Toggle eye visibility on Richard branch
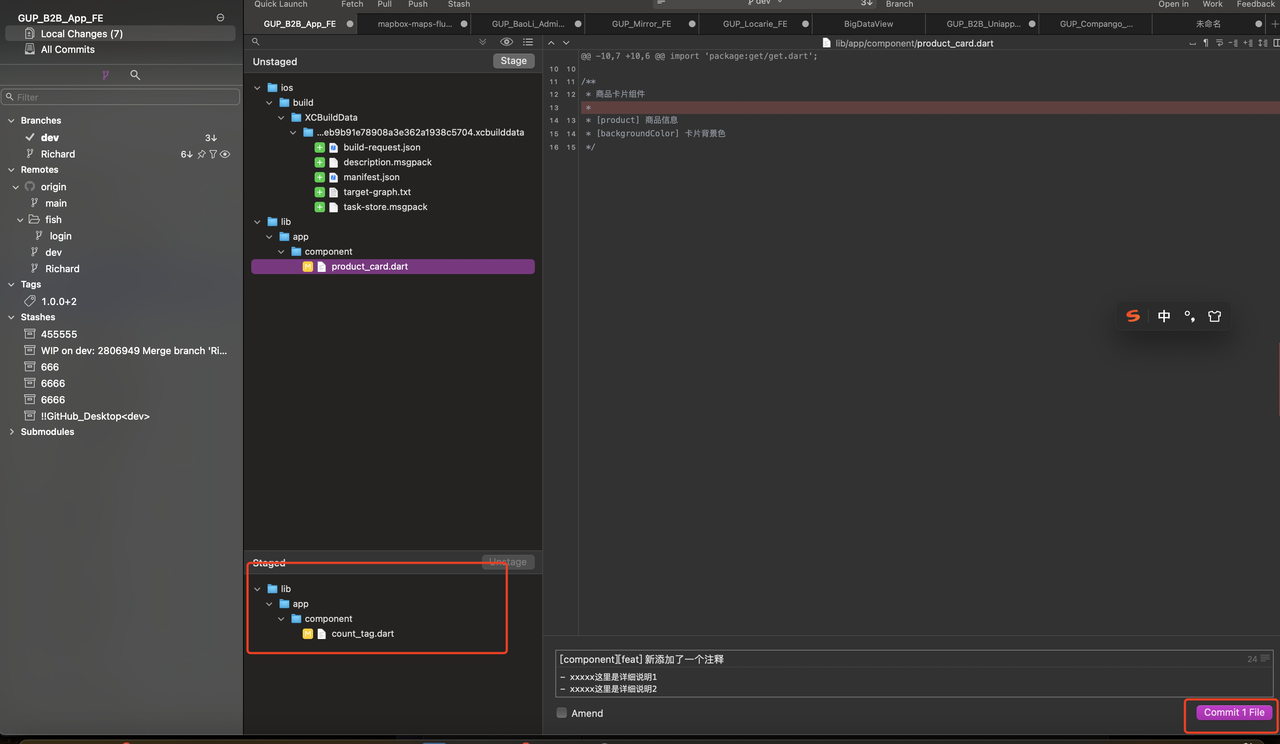This screenshot has width=1280, height=744. (x=225, y=154)
